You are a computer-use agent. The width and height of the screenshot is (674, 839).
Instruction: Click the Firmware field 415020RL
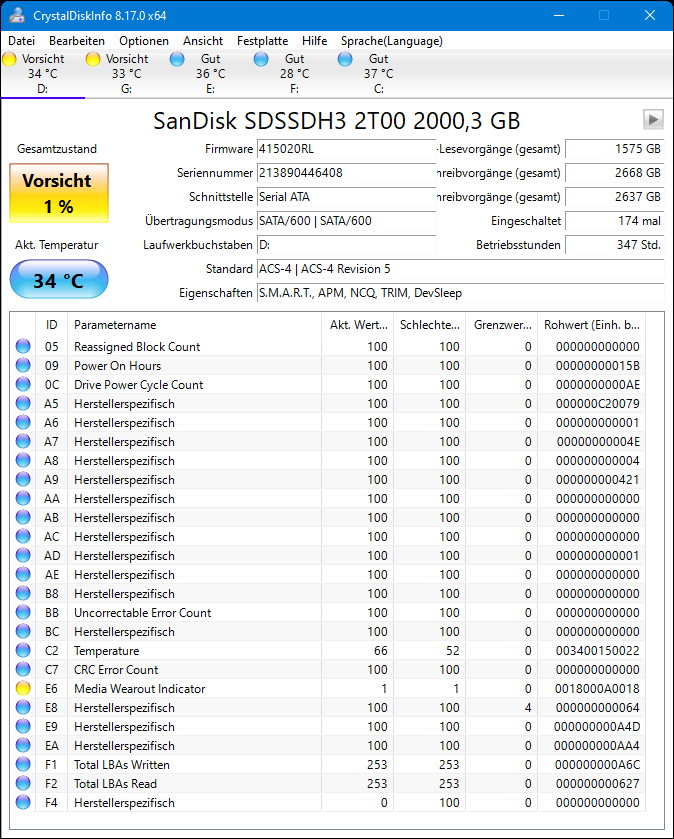point(347,149)
